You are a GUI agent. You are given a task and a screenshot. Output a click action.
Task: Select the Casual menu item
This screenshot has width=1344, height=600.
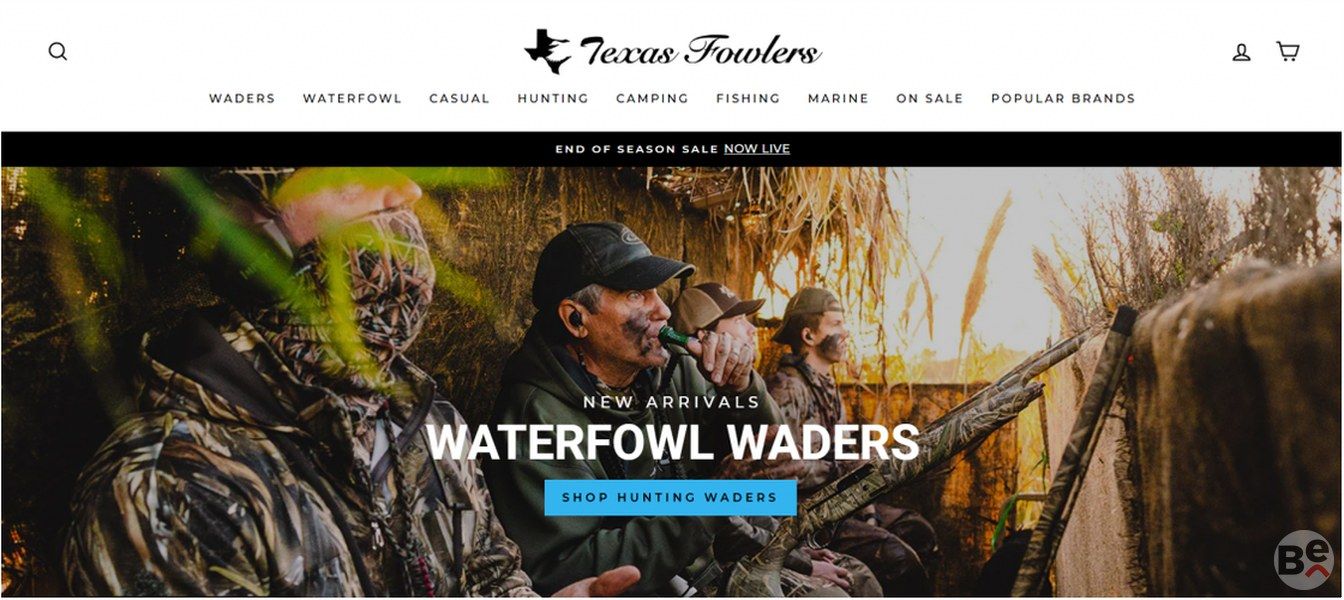tap(459, 98)
